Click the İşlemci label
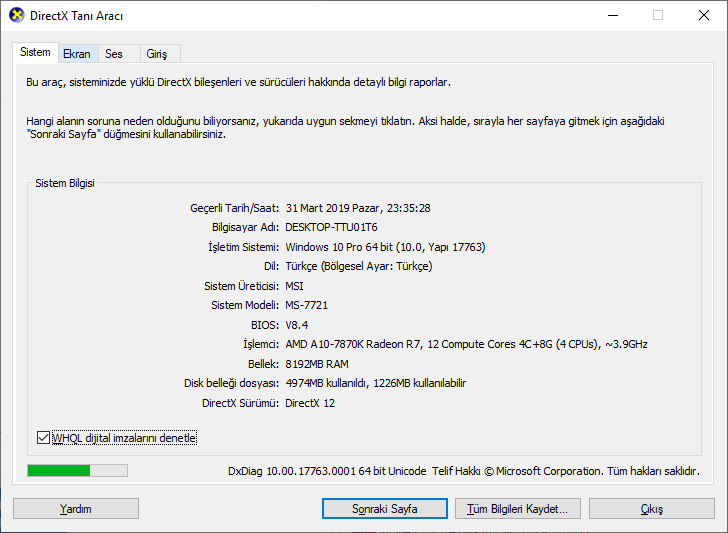728x533 pixels. coord(261,344)
